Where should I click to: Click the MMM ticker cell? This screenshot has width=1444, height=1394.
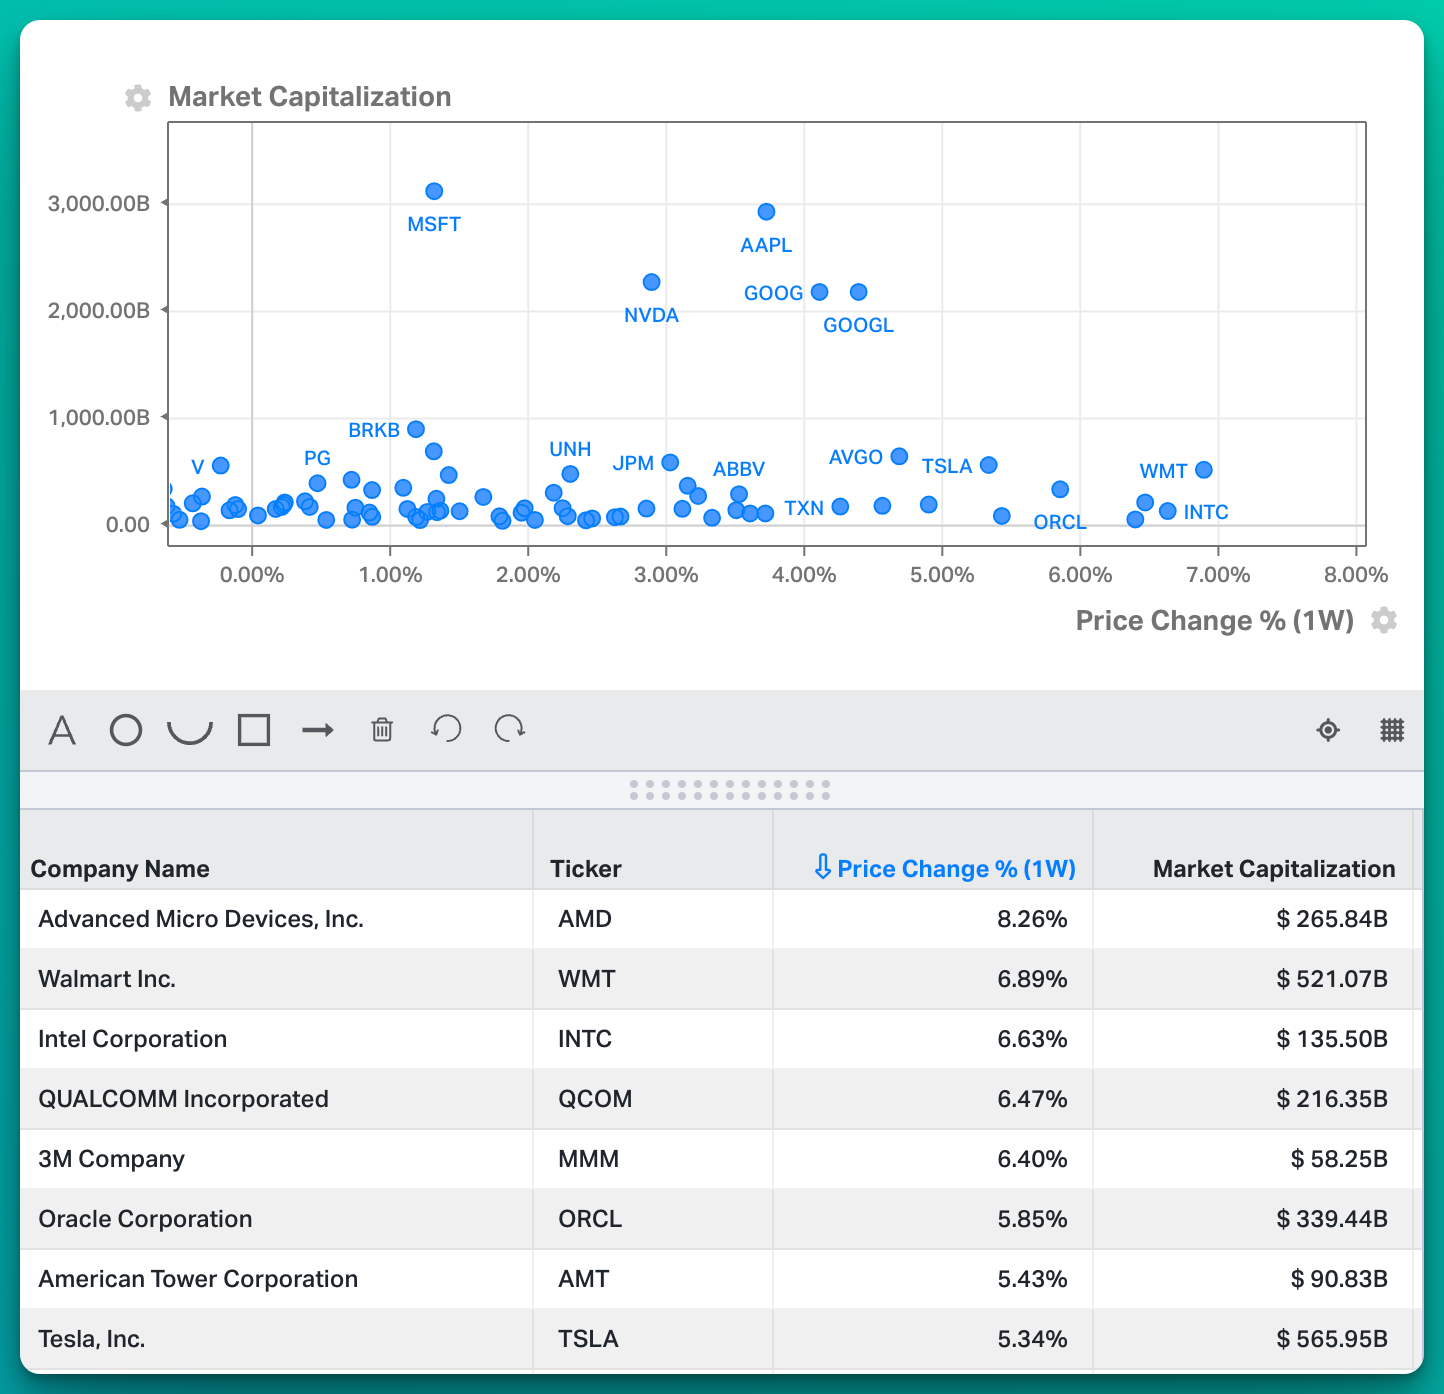coord(653,1159)
